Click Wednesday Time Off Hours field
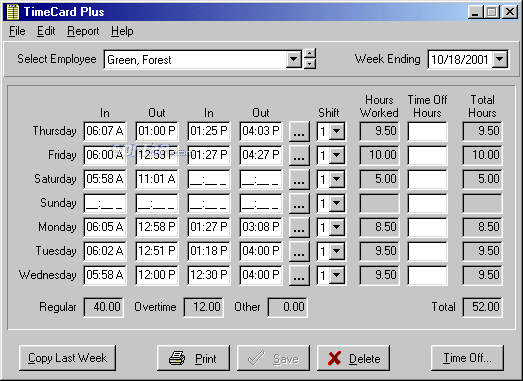Viewport: 523px width, 381px height. (x=427, y=275)
